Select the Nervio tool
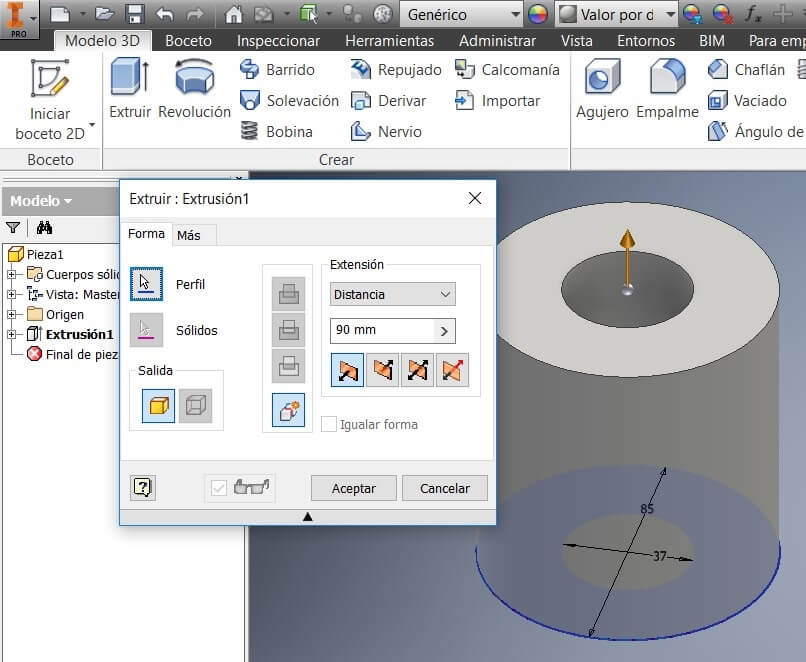Viewport: 806px width, 662px height. click(x=386, y=132)
